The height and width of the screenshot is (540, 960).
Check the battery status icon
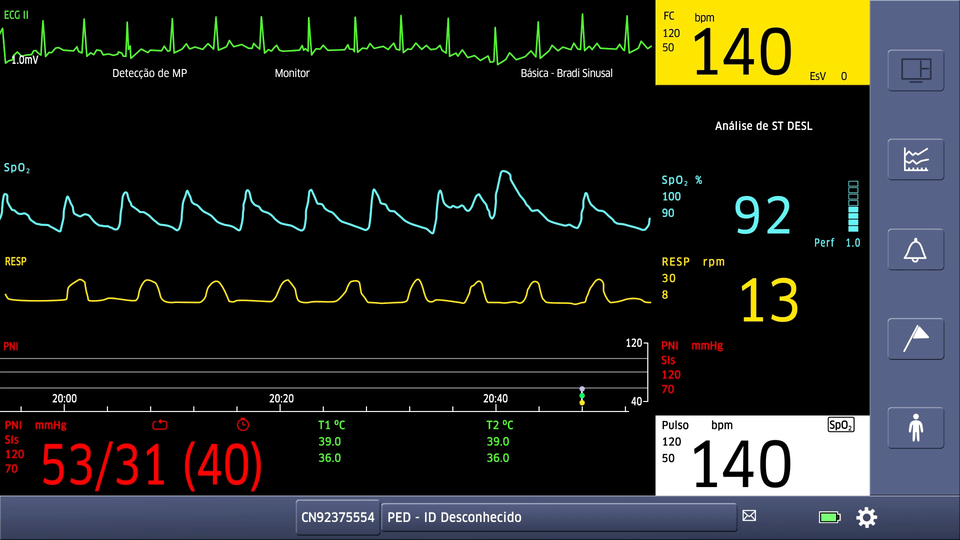(830, 517)
